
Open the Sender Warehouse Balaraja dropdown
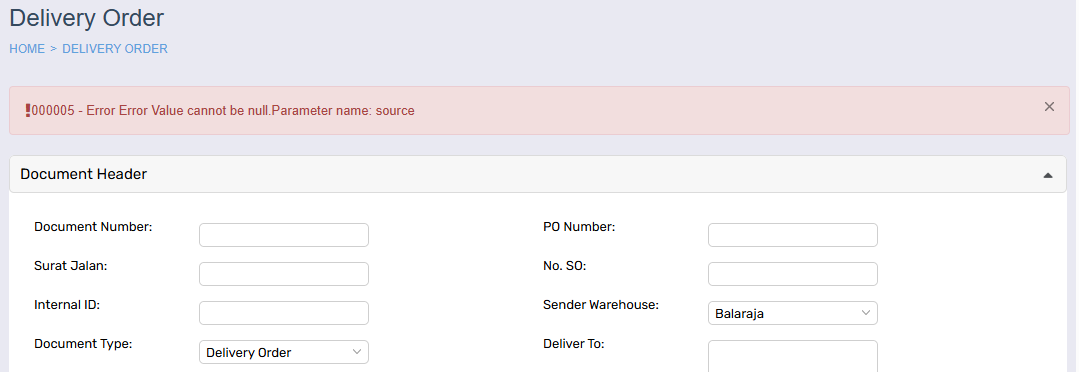point(793,313)
